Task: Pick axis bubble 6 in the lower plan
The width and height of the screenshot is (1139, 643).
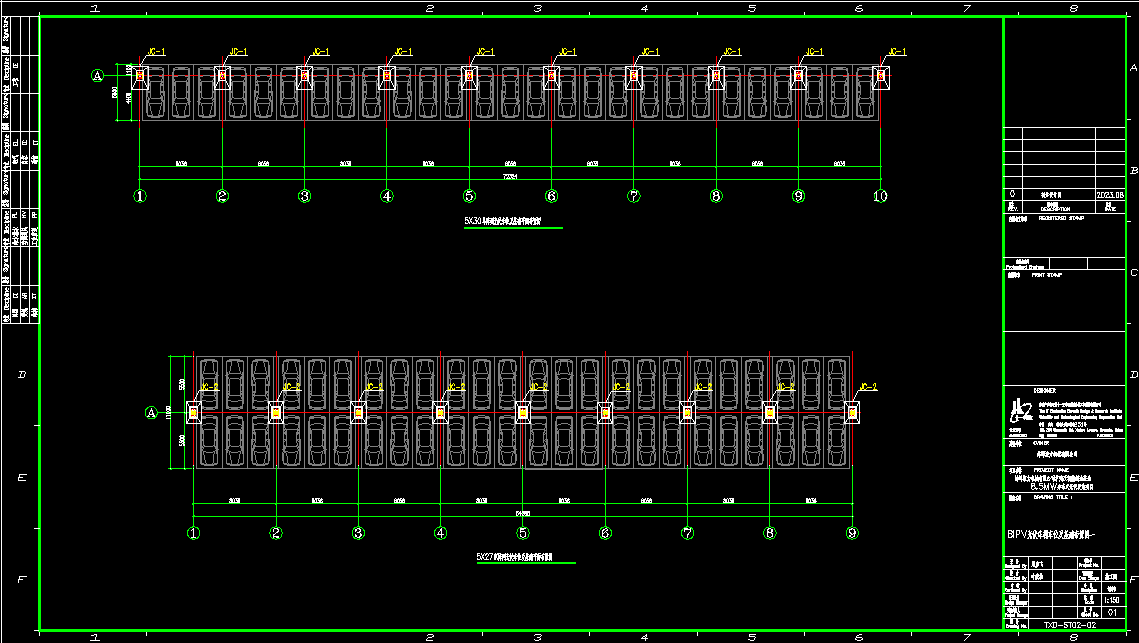Action: pos(605,533)
